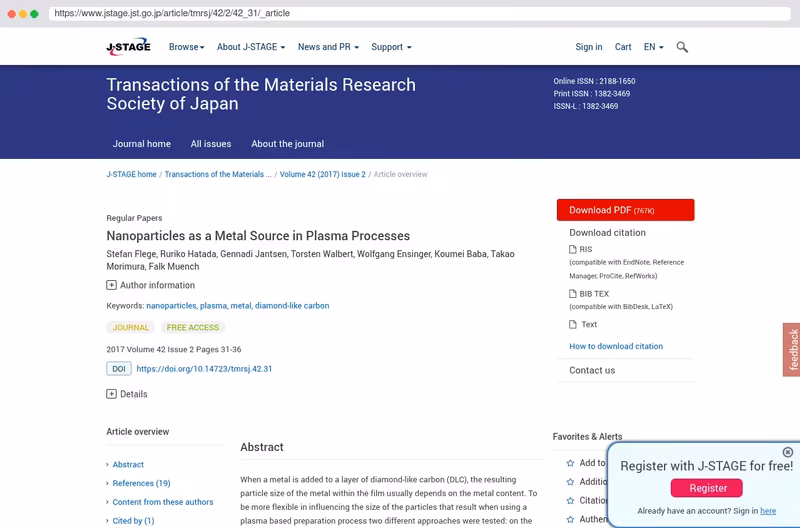Expand the Details plus icon
This screenshot has height=528, width=800.
[111, 394]
